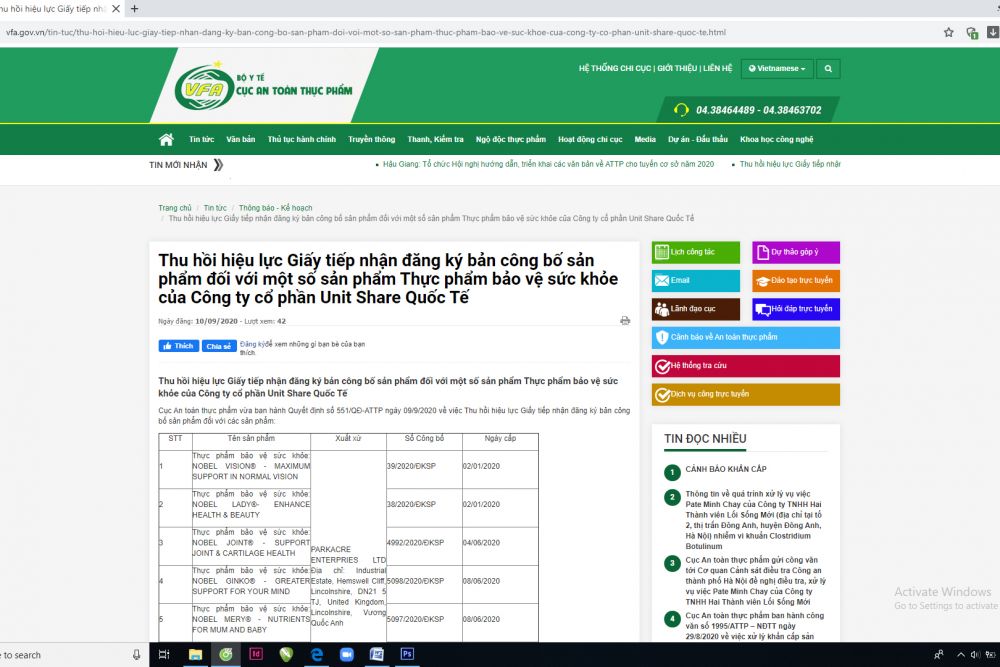Click the Cốc Cốc browser taskbar icon
The height and width of the screenshot is (667, 1000).
[x=226, y=654]
